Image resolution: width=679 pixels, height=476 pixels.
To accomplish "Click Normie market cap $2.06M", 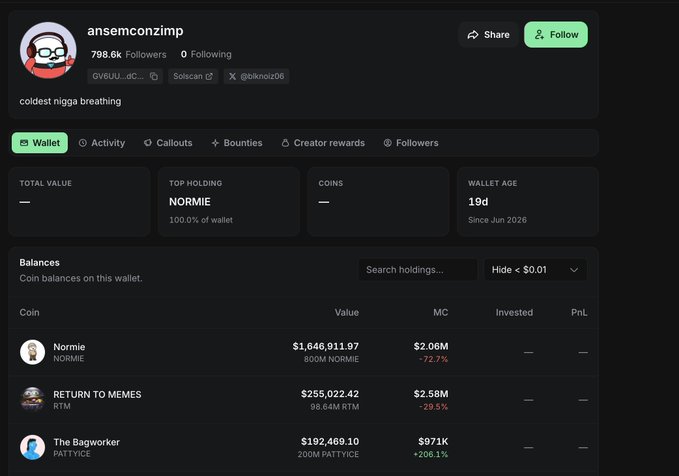I will tap(431, 346).
